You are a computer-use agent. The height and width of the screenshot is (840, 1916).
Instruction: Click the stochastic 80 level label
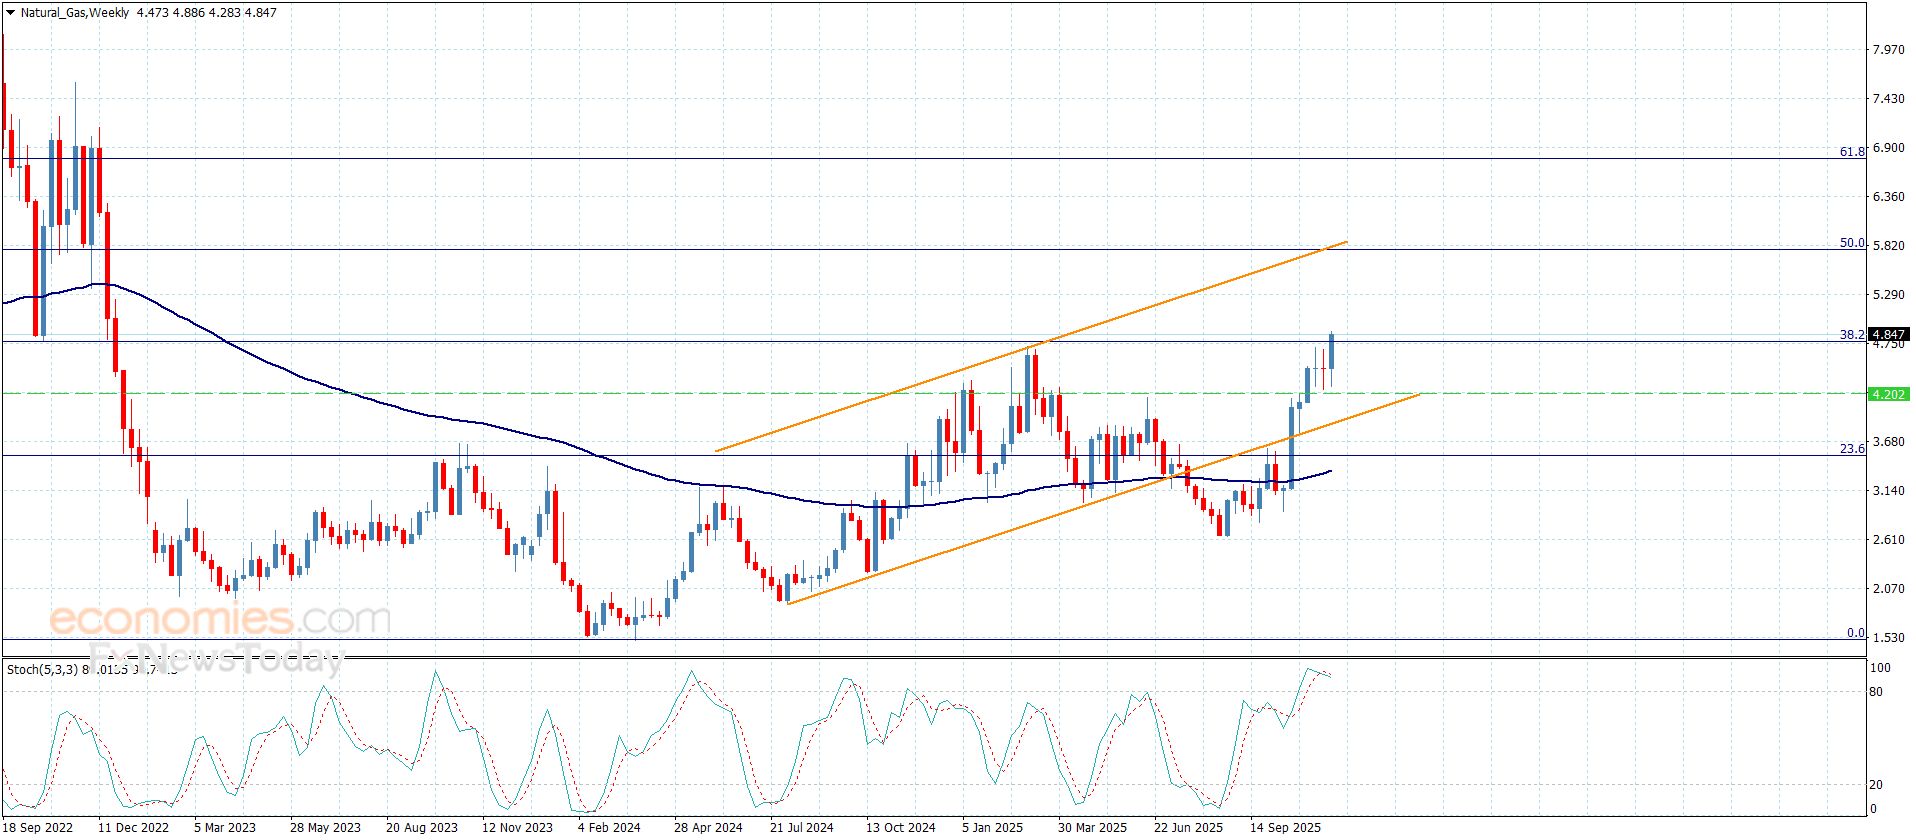[x=1876, y=692]
